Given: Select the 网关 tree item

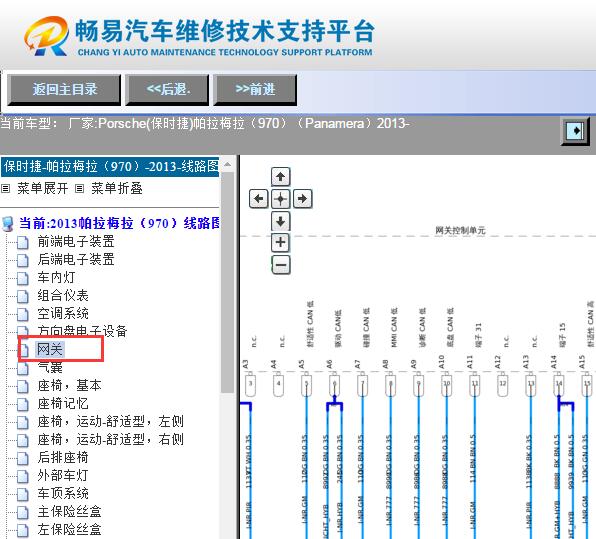Looking at the screenshot, I should pos(50,349).
